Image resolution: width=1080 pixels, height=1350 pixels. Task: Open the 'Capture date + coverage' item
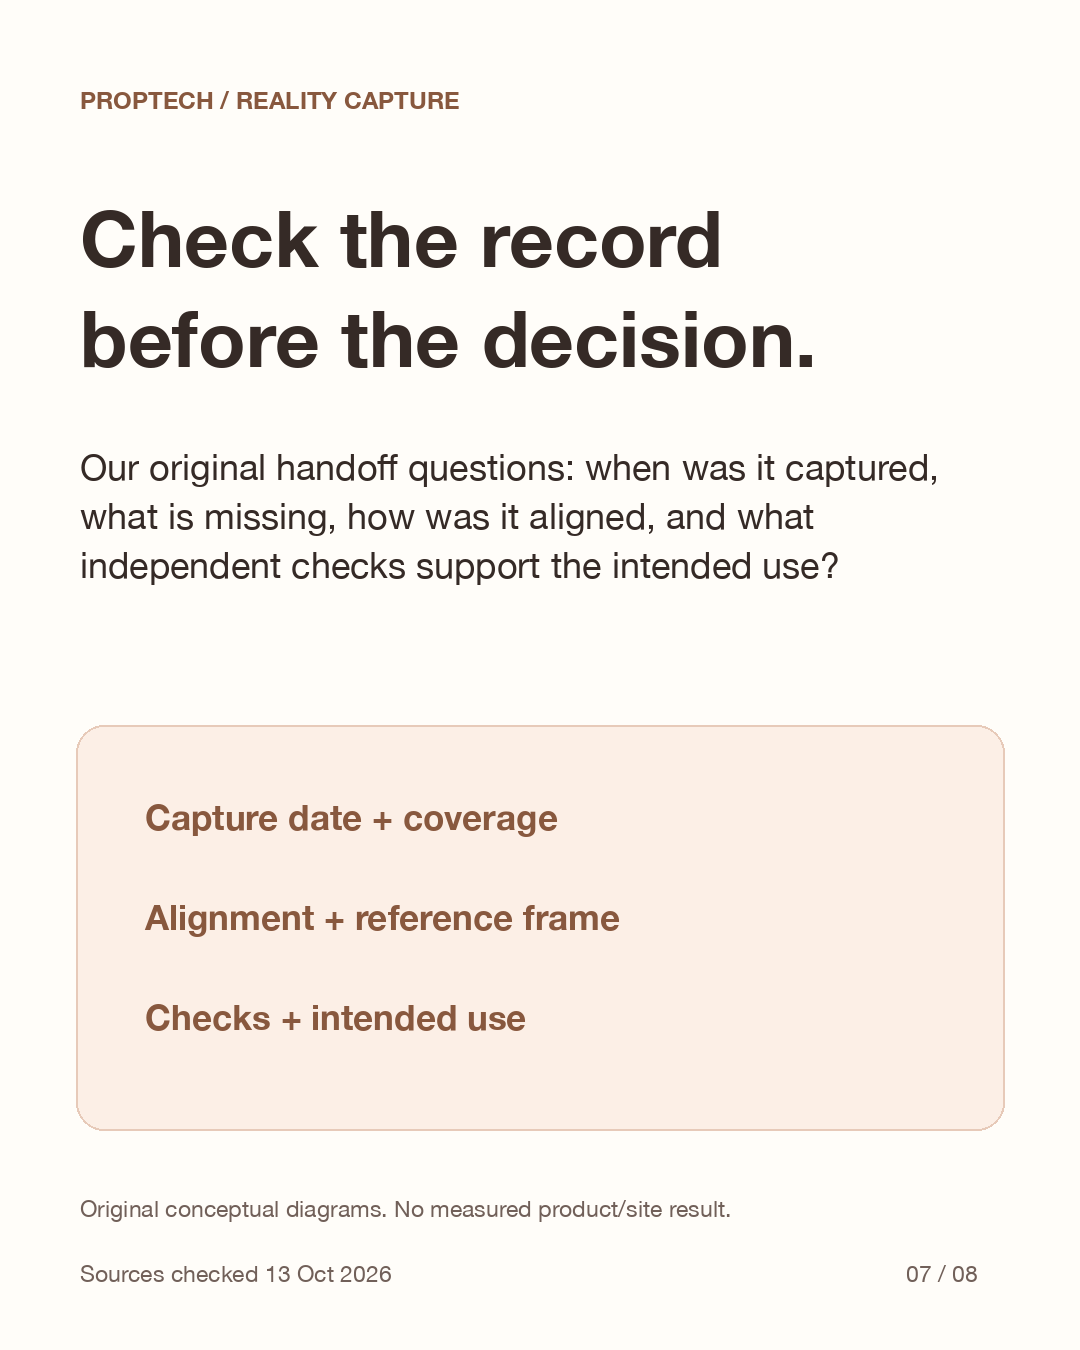tap(351, 818)
